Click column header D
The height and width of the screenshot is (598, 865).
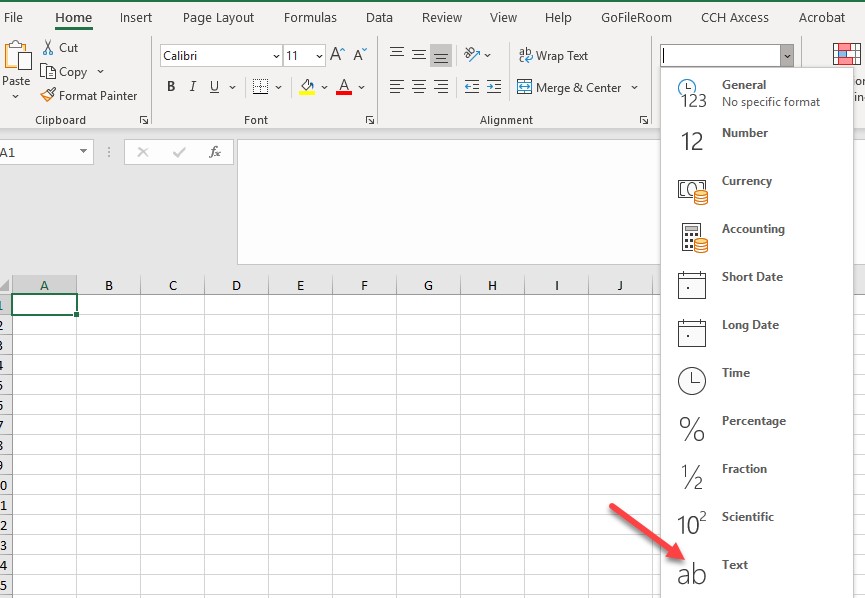click(x=236, y=285)
